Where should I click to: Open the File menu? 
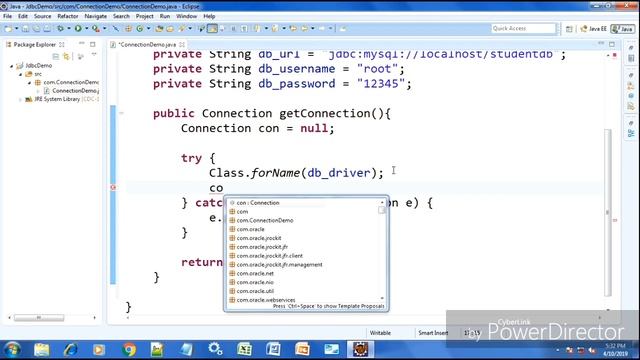[7, 16]
